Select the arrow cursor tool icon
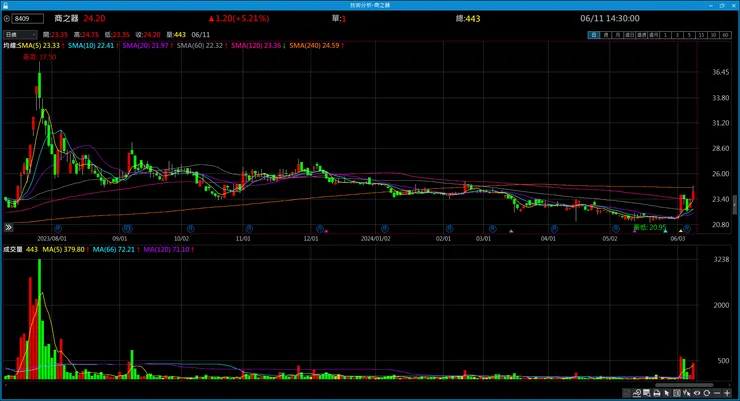The width and height of the screenshot is (740, 401). coord(667,393)
